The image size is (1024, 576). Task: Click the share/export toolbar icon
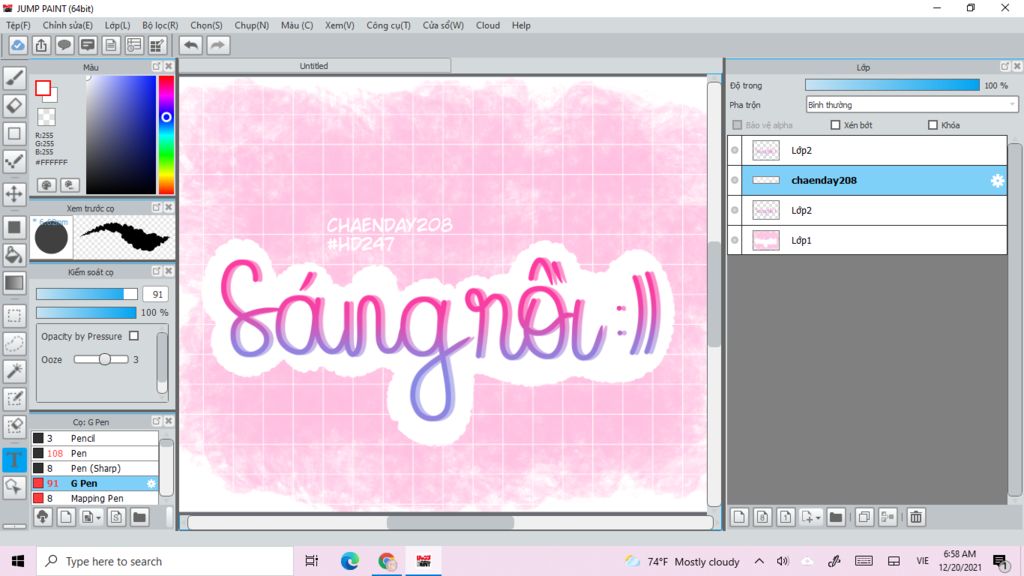tap(41, 45)
